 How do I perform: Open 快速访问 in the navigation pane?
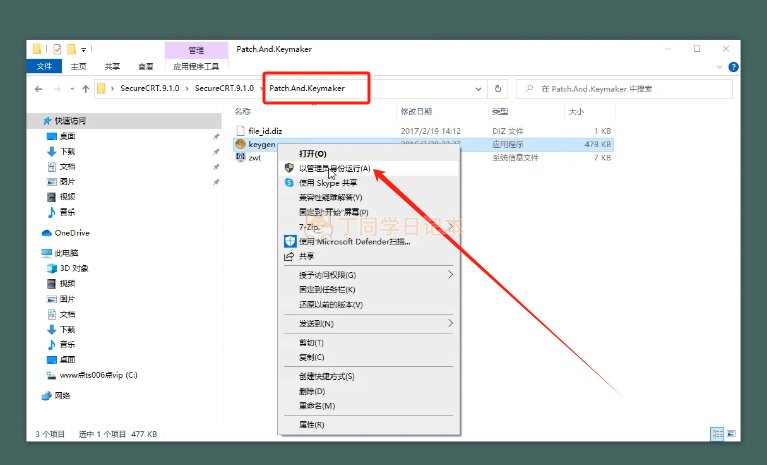pos(70,121)
